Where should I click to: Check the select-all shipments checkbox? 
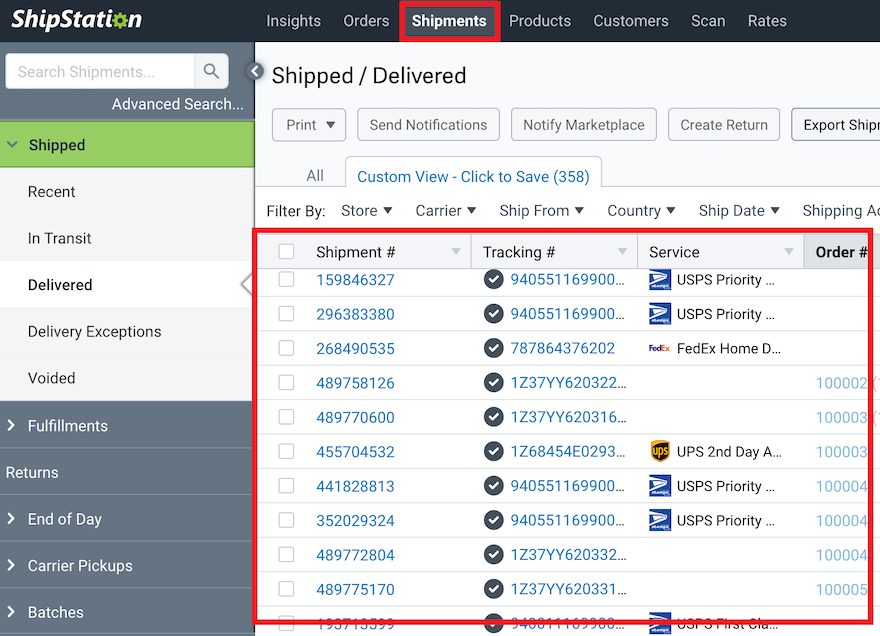pos(287,251)
